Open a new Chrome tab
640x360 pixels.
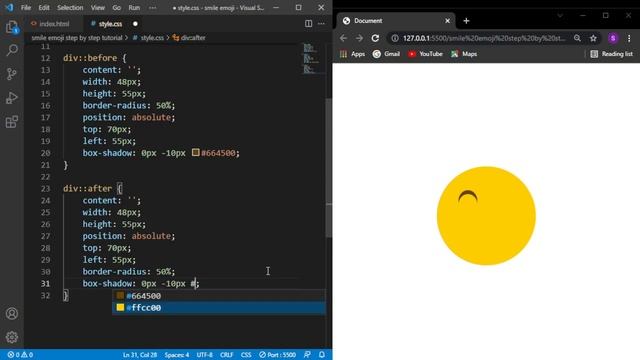tap(466, 21)
